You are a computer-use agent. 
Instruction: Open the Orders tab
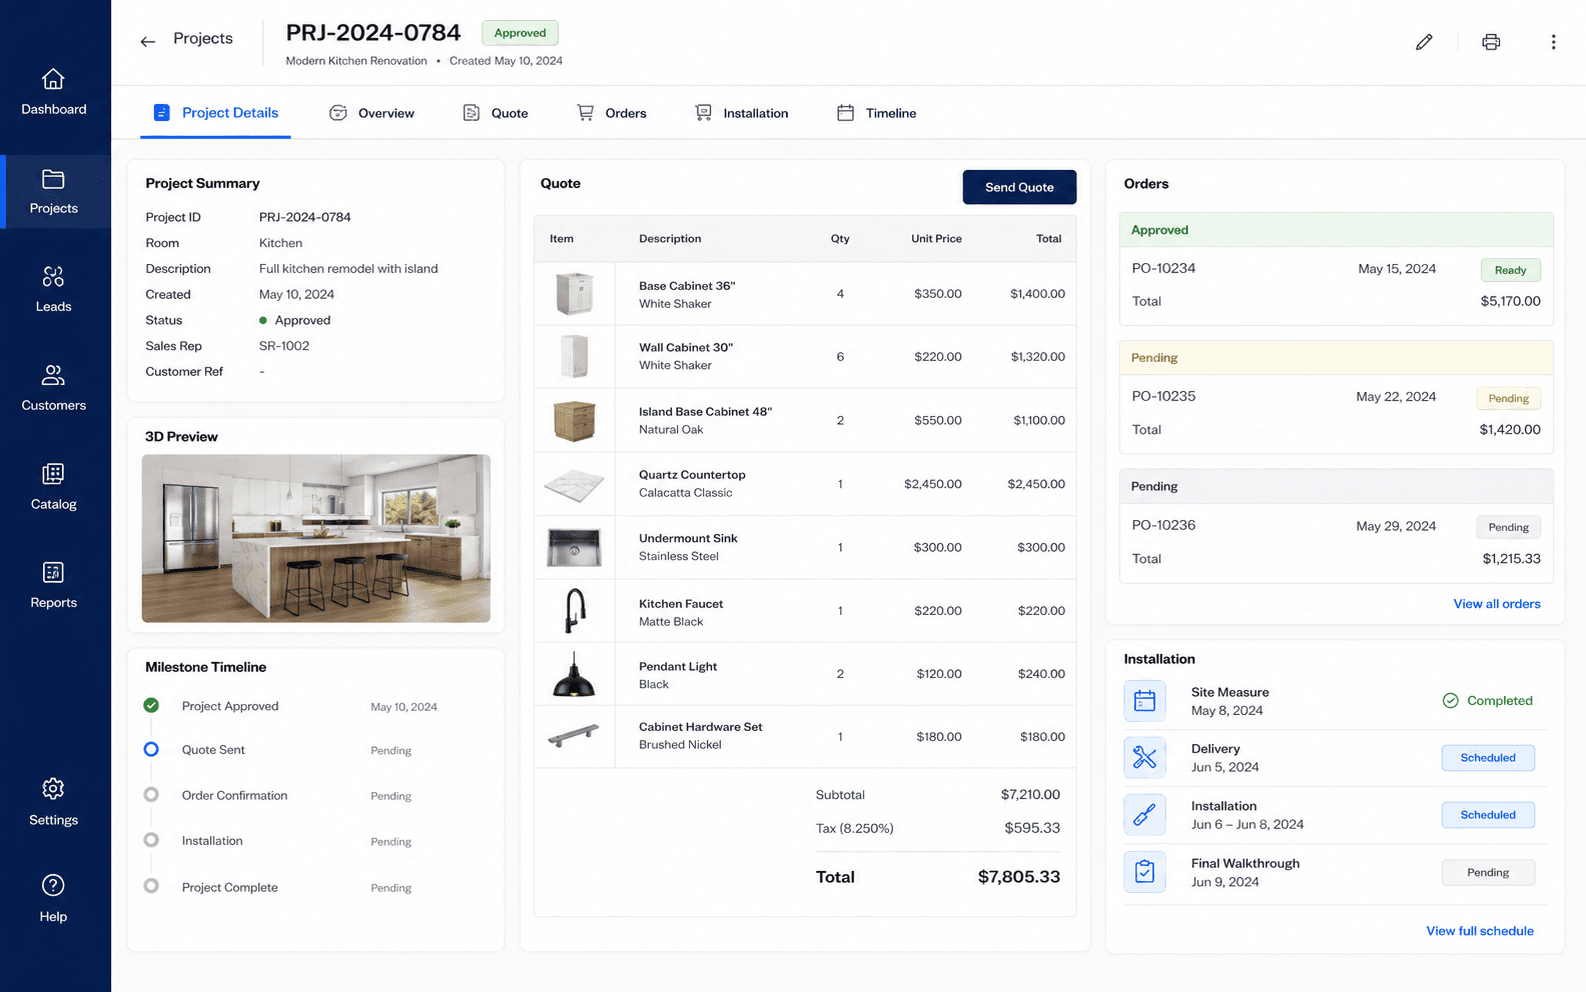(x=612, y=113)
